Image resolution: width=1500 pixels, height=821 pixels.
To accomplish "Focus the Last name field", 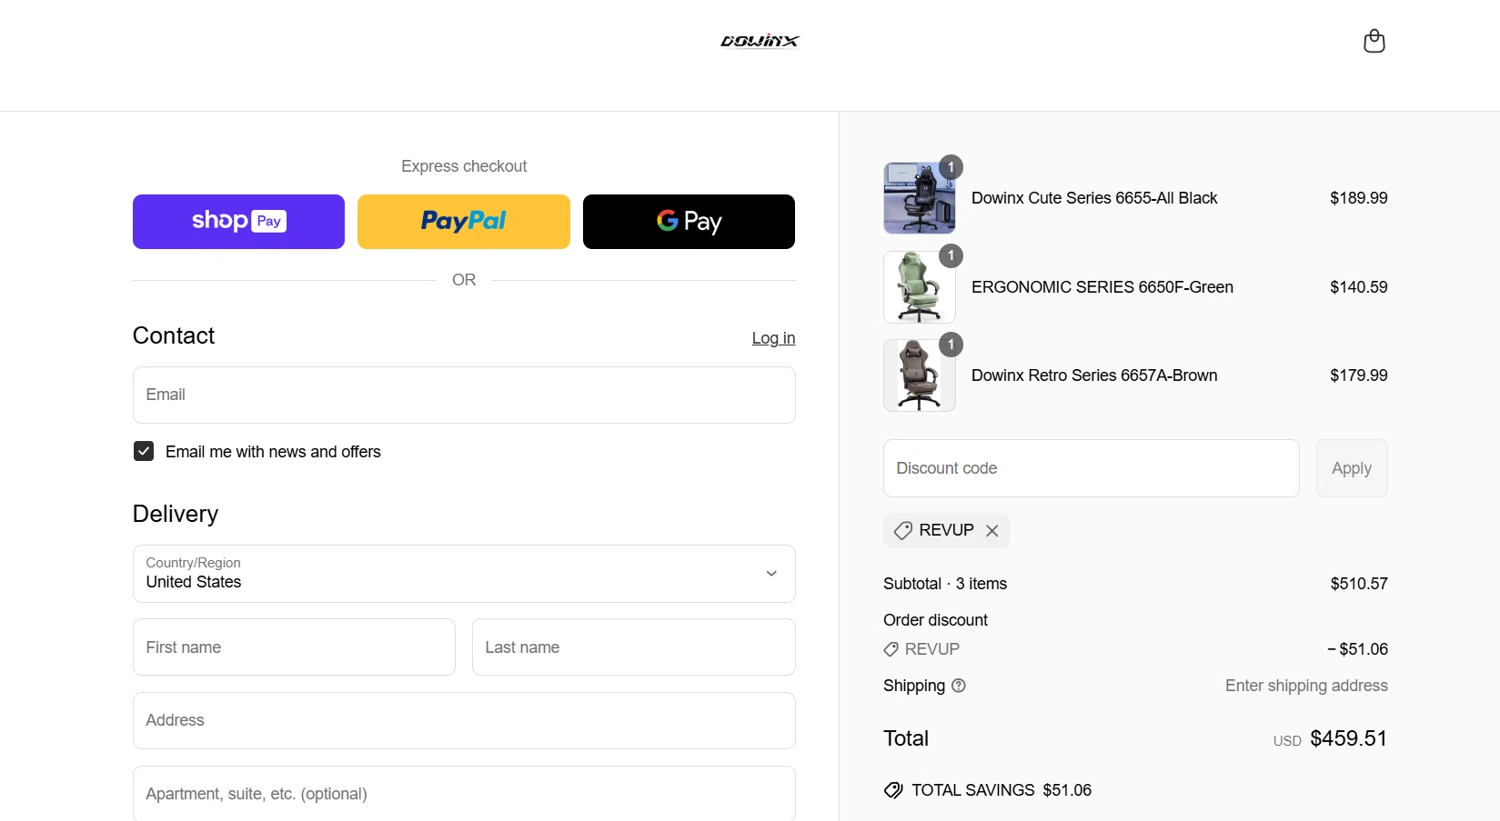I will pos(634,647).
